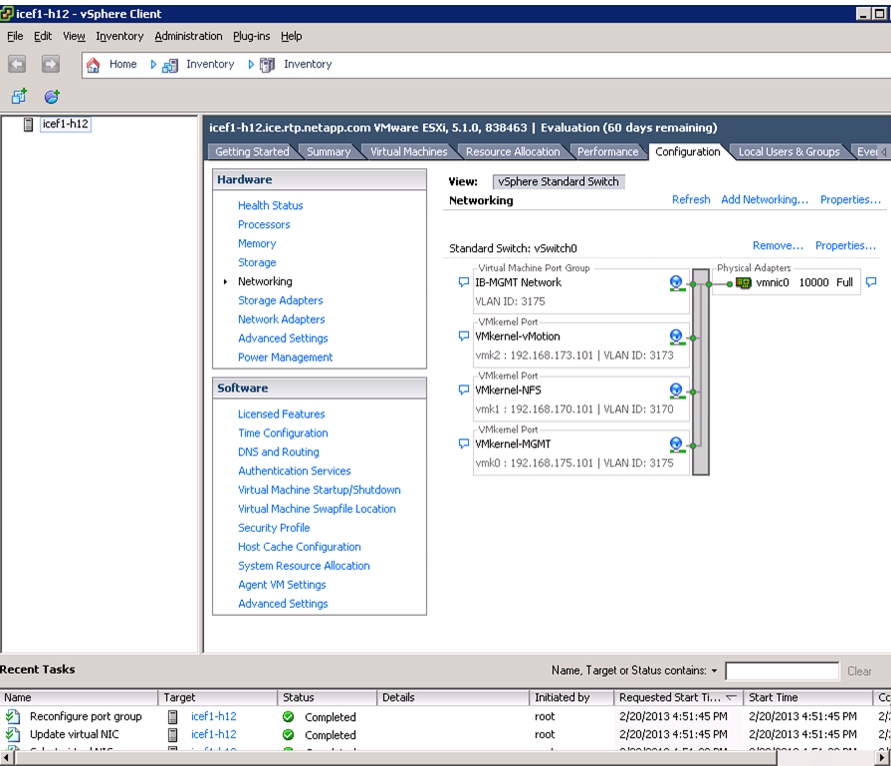
Task: Click the VMkernel-MGMT port globe icon
Action: click(x=676, y=444)
